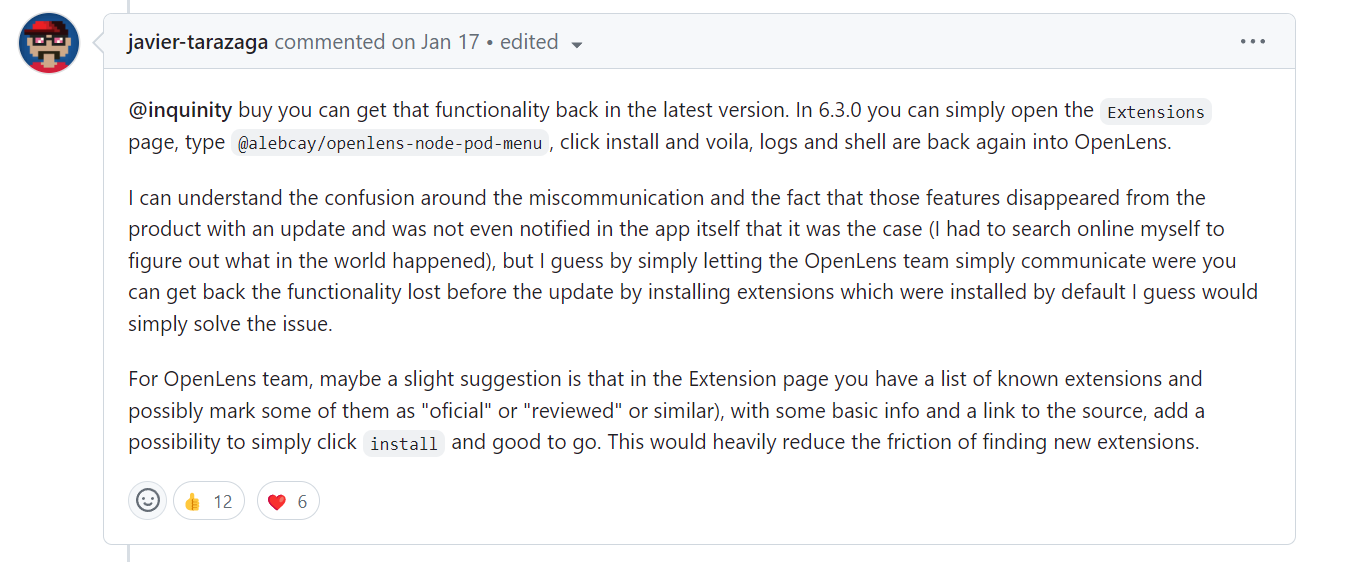Screen dimensions: 1345x562
Task: Click the "commented on Jan 17" timestamp
Action: [x=377, y=42]
